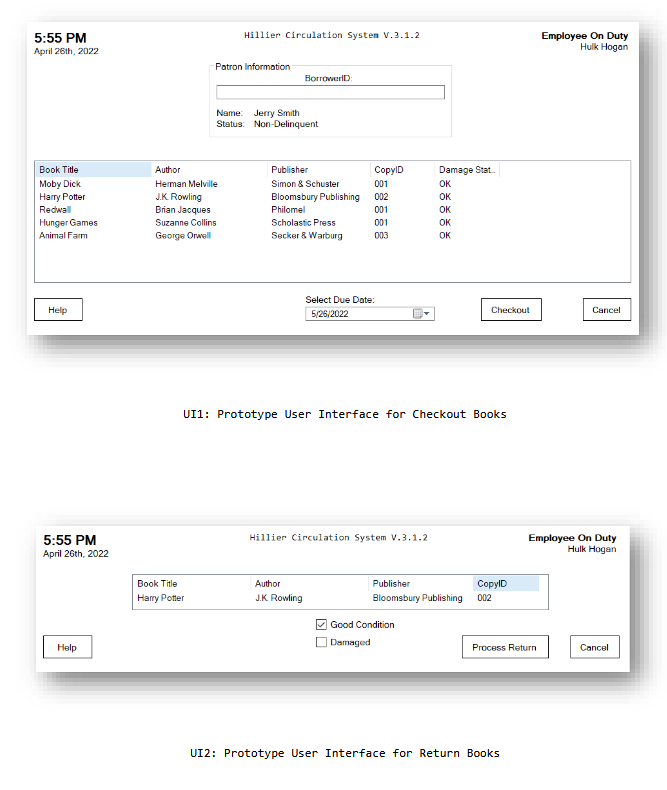Toggle the Good Condition checkbox

coord(321,625)
